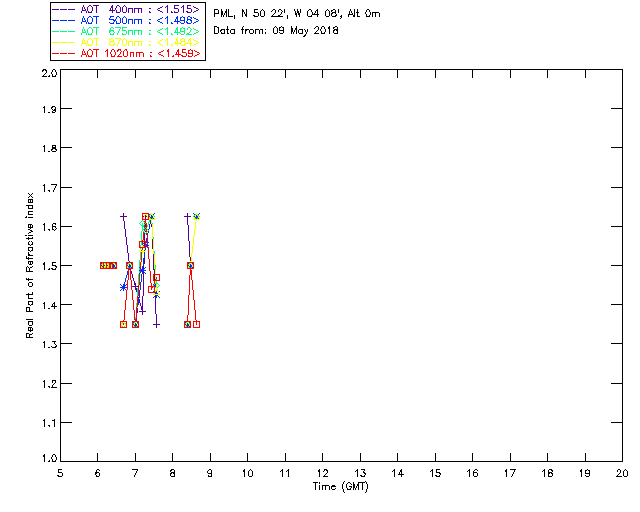Click the 1.0 tick label on y-axis
The image size is (640, 512).
click(49, 458)
